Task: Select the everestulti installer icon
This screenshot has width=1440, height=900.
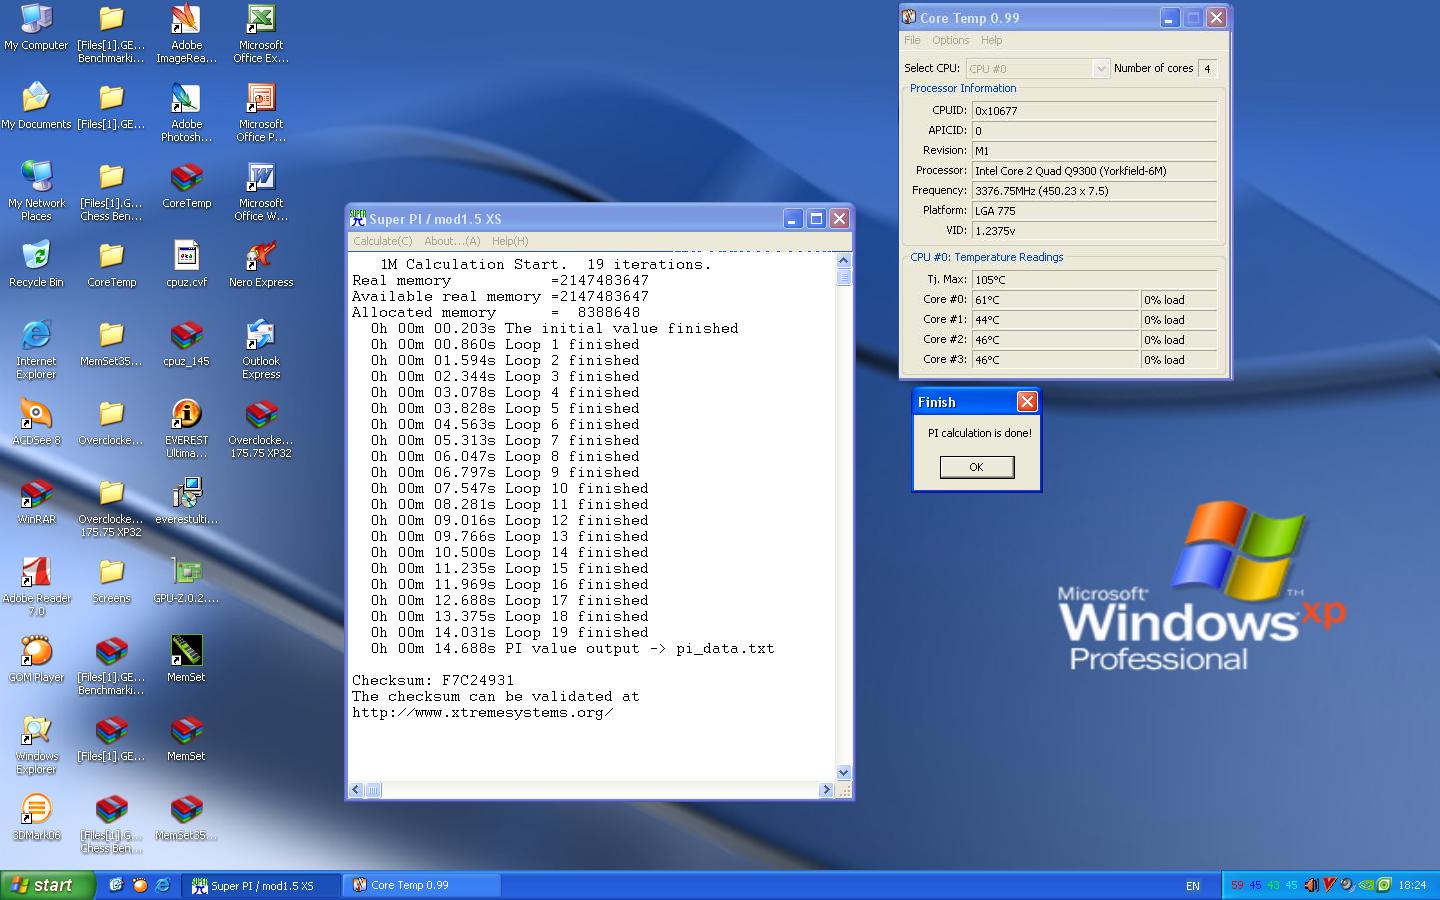Action: [186, 502]
